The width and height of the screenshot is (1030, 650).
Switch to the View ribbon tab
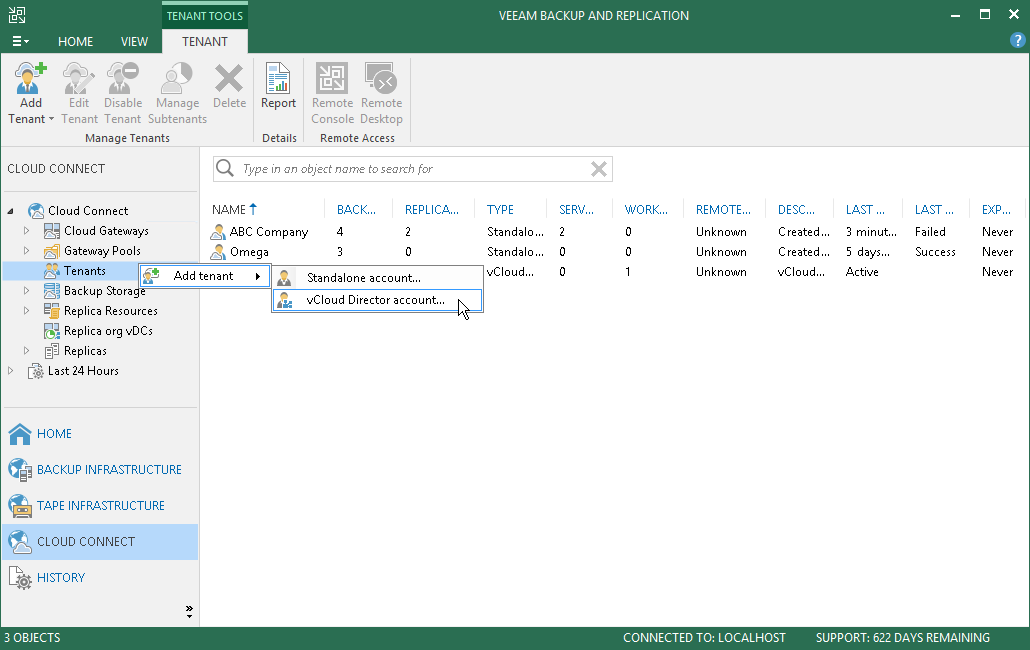point(134,41)
